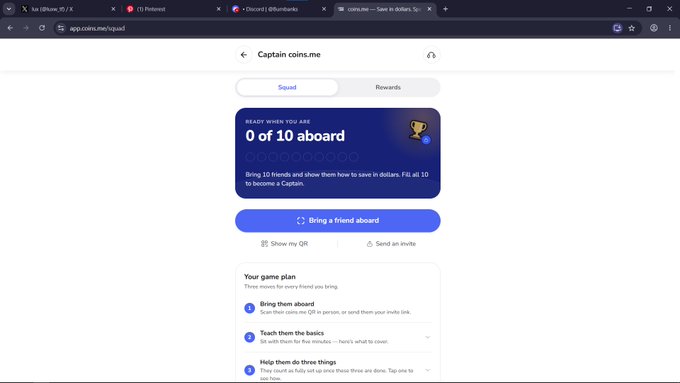Click Send an invite
This screenshot has width=680, height=383.
point(391,244)
